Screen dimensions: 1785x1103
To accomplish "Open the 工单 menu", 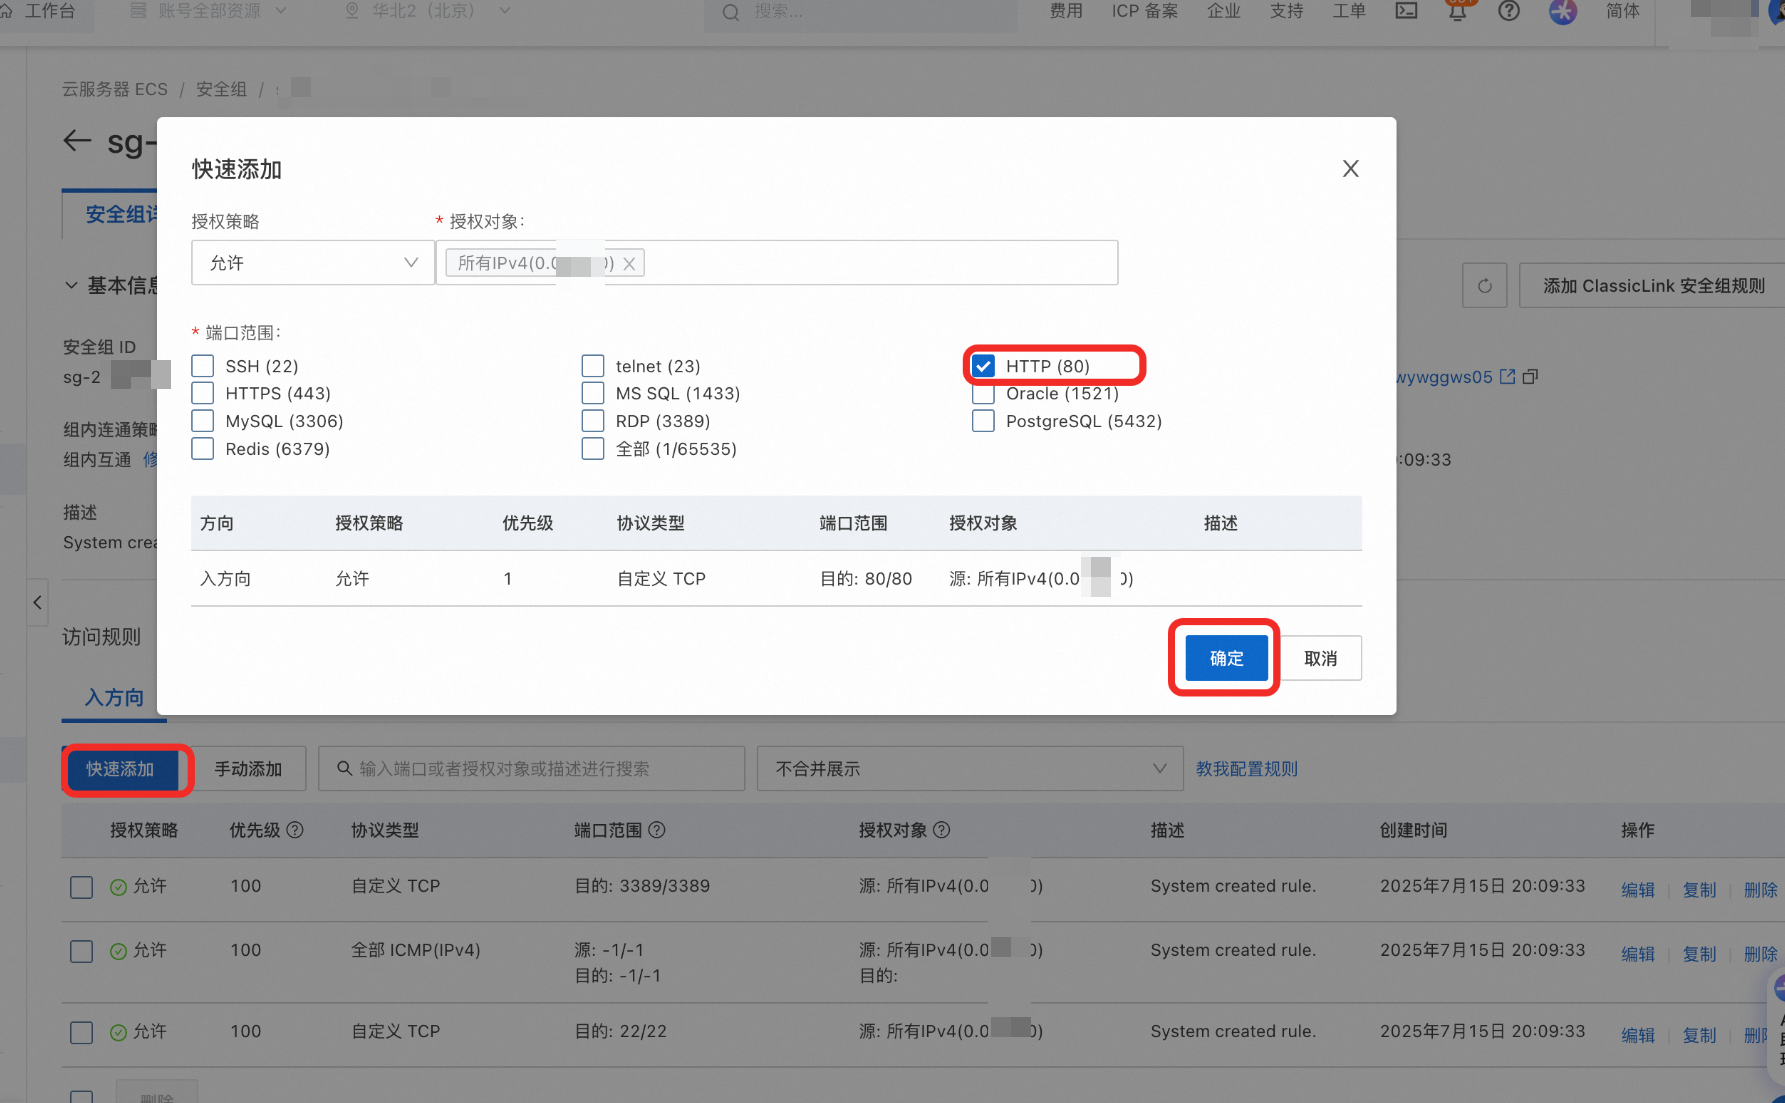I will point(1349,11).
